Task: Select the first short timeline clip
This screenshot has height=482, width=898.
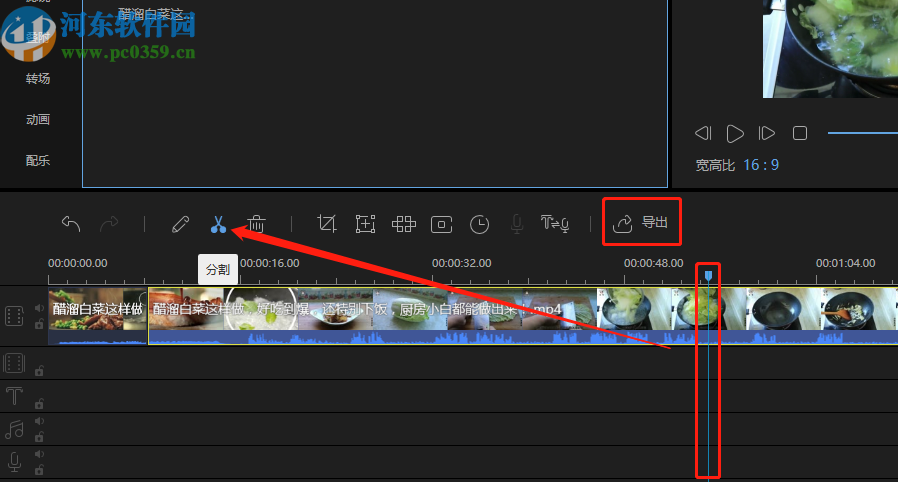Action: 97,316
